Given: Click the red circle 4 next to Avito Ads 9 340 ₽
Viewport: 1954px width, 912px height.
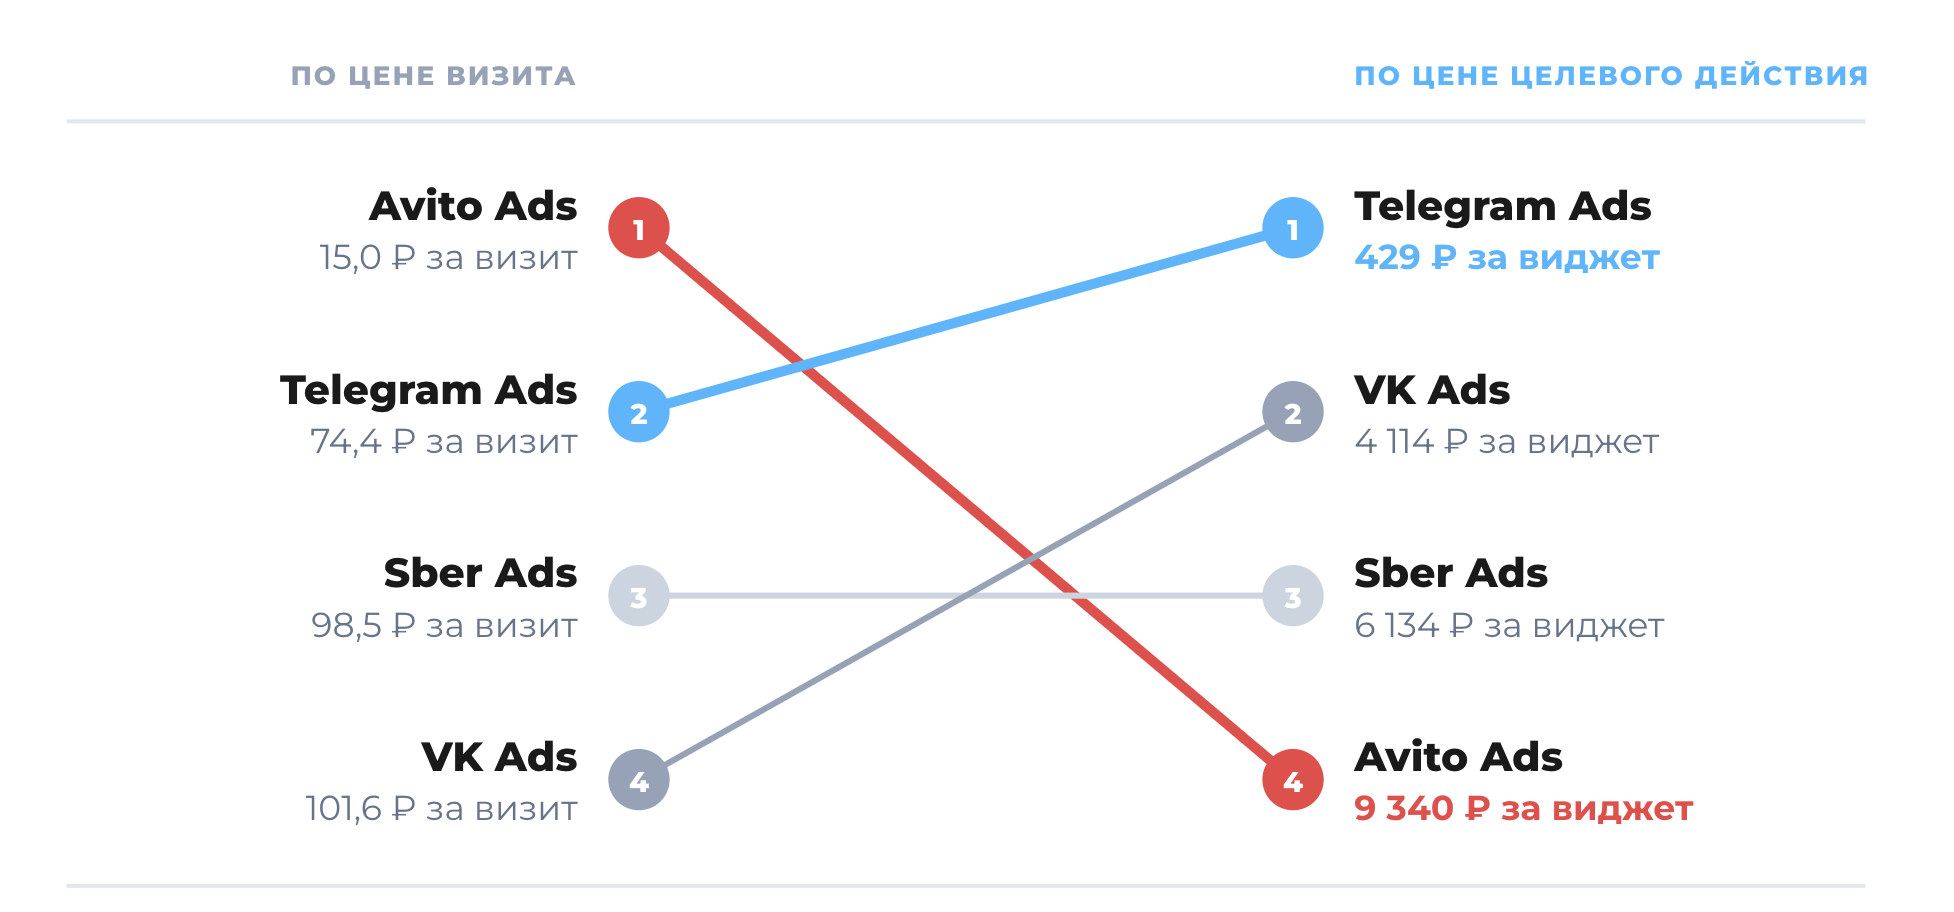Looking at the screenshot, I should [x=1293, y=780].
